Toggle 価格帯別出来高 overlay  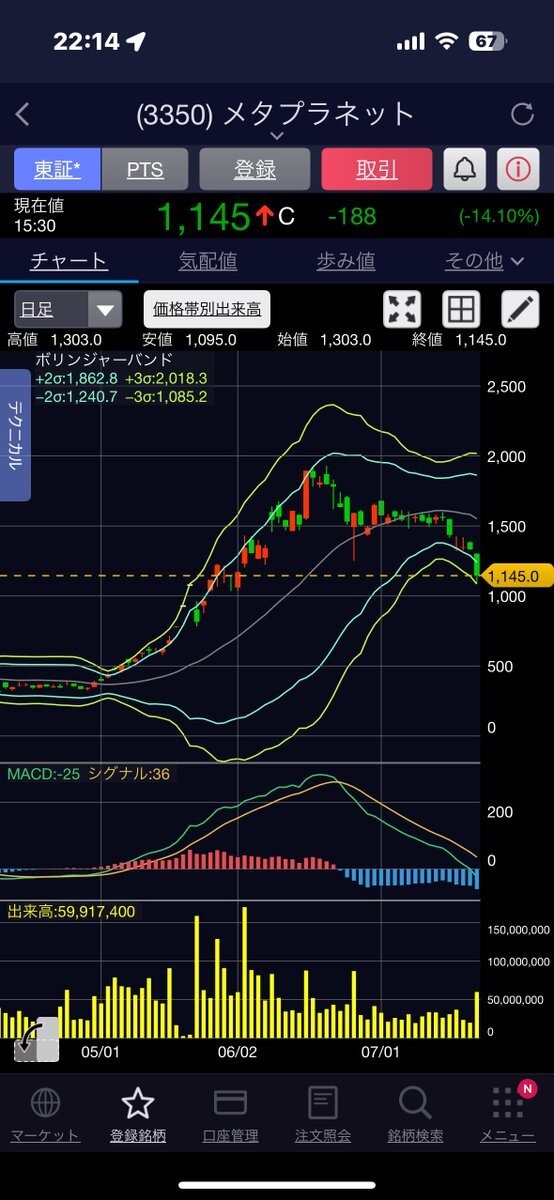click(207, 309)
